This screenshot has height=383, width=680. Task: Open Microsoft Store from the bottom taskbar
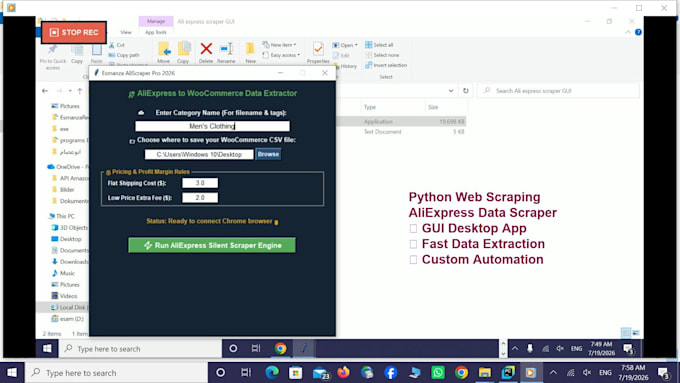295,373
